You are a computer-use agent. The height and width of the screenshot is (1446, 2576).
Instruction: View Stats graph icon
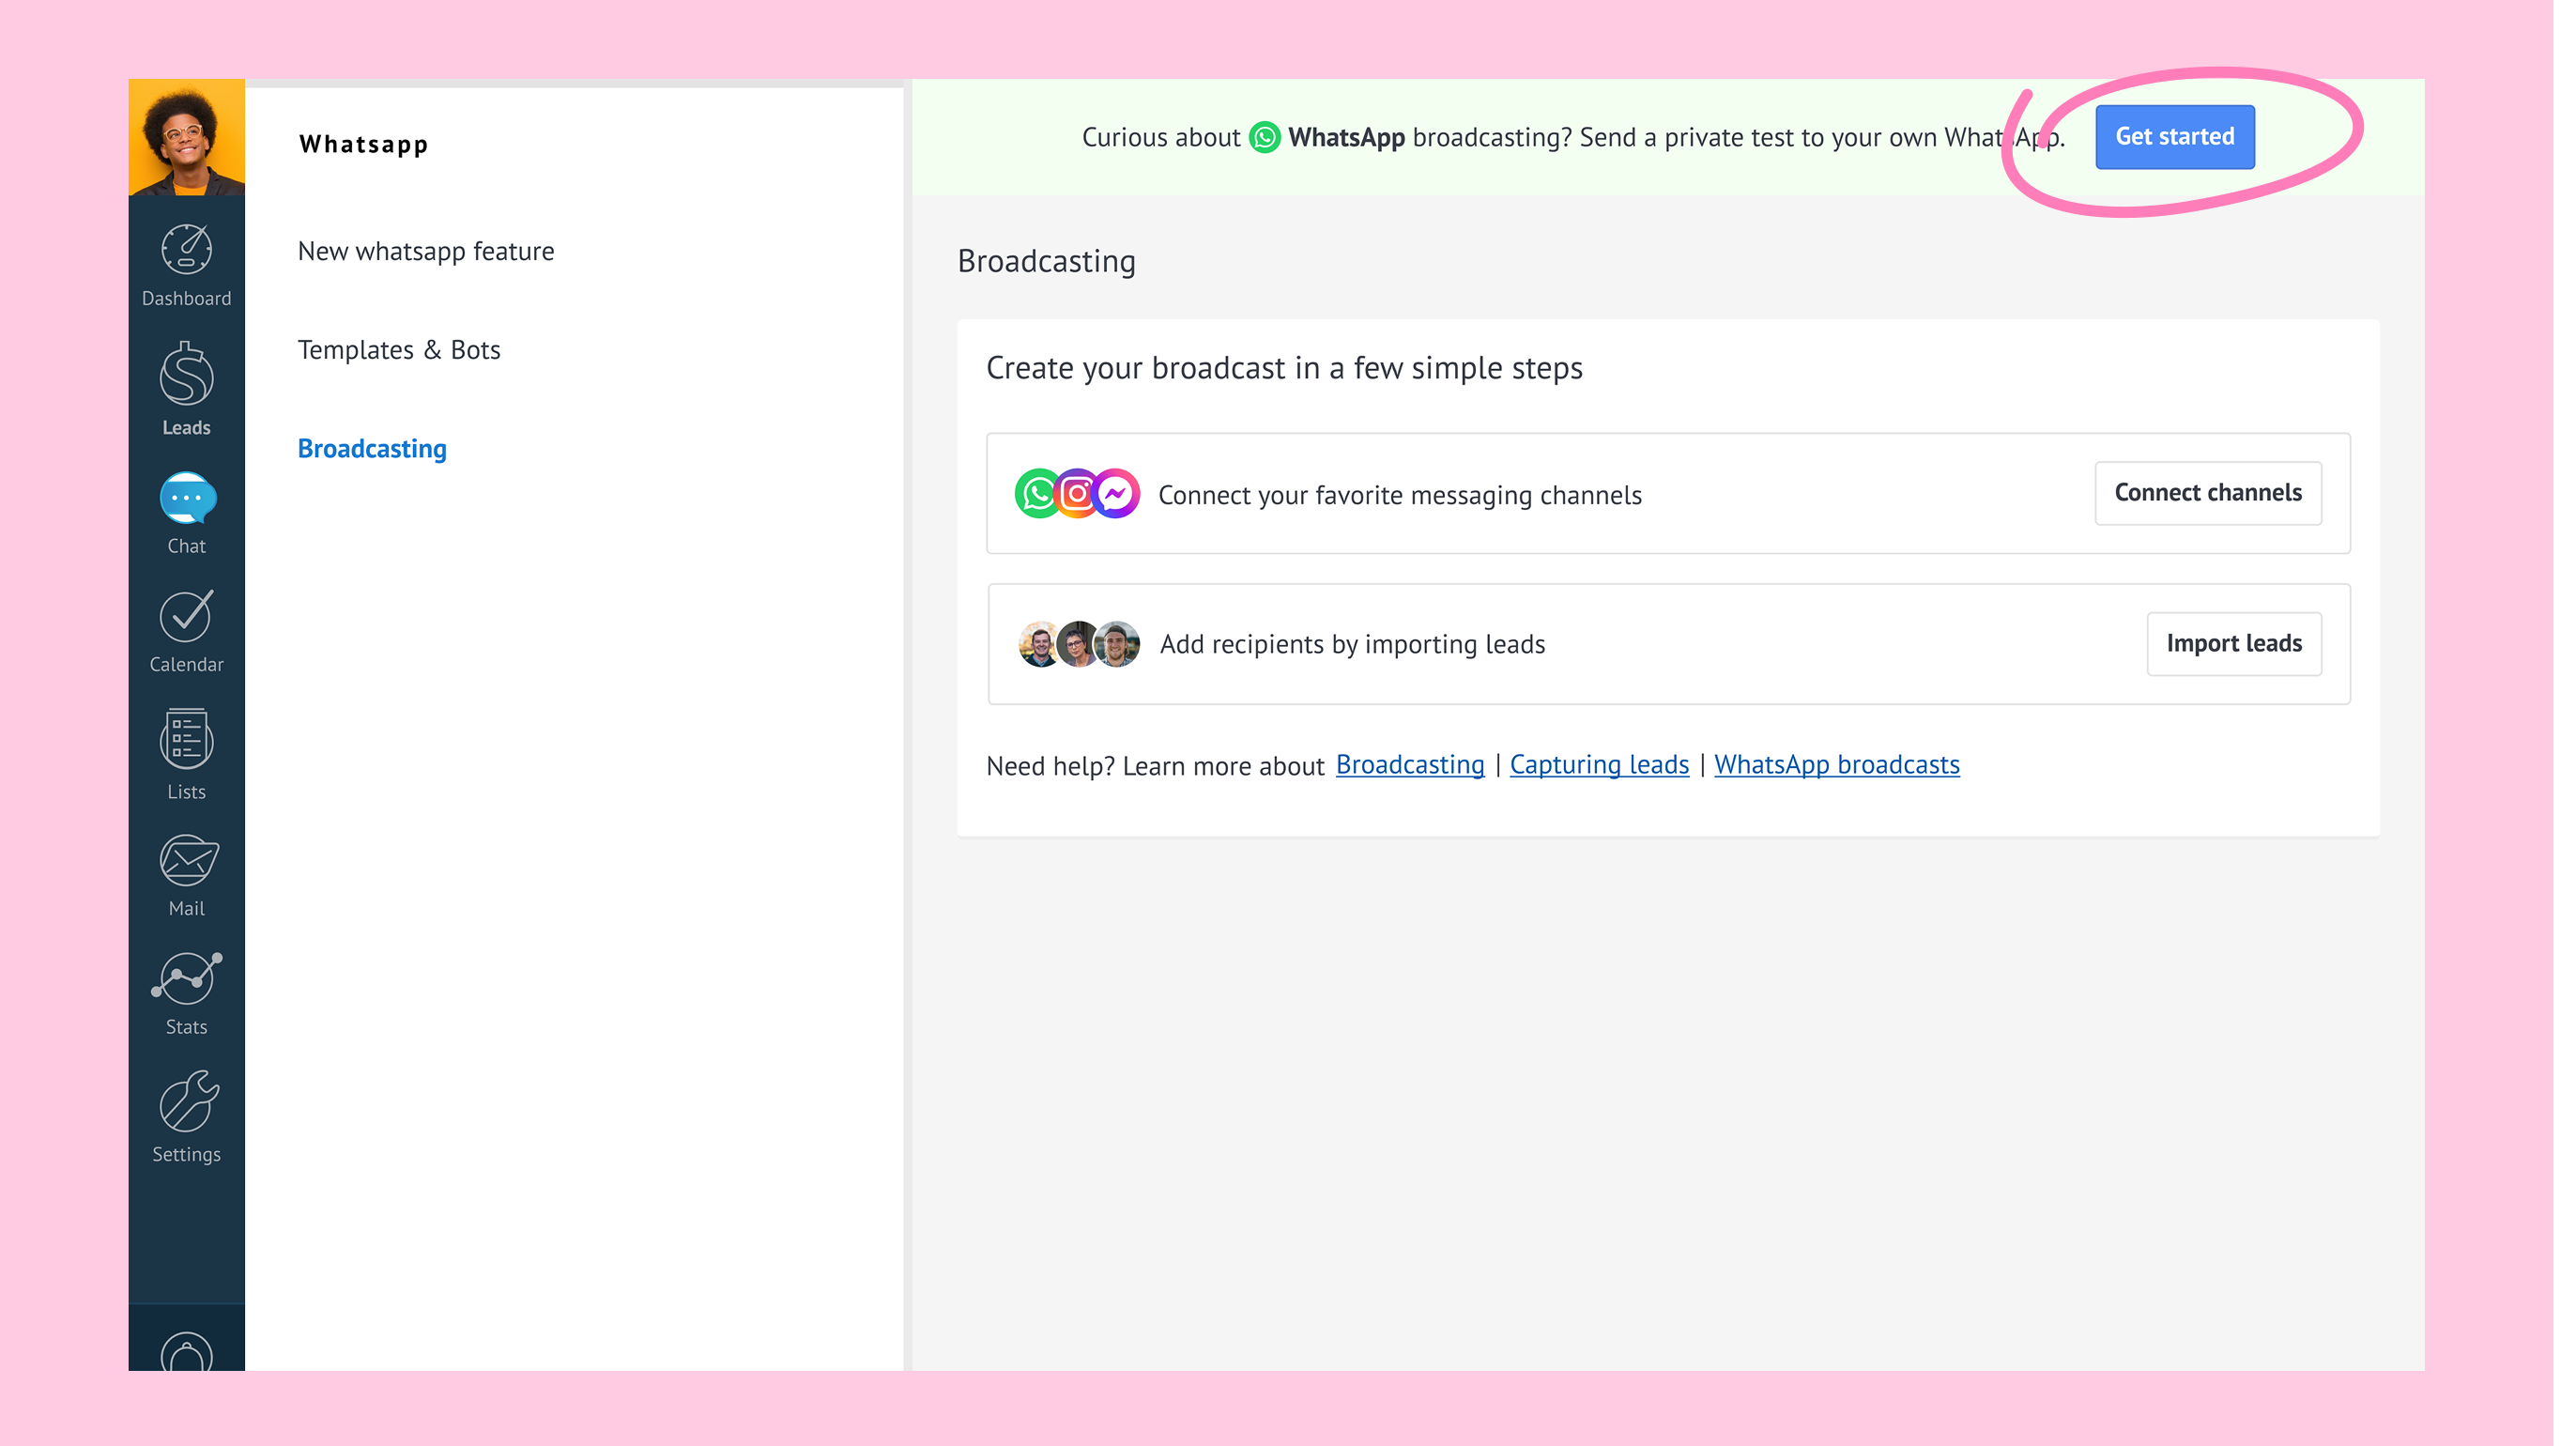click(186, 979)
